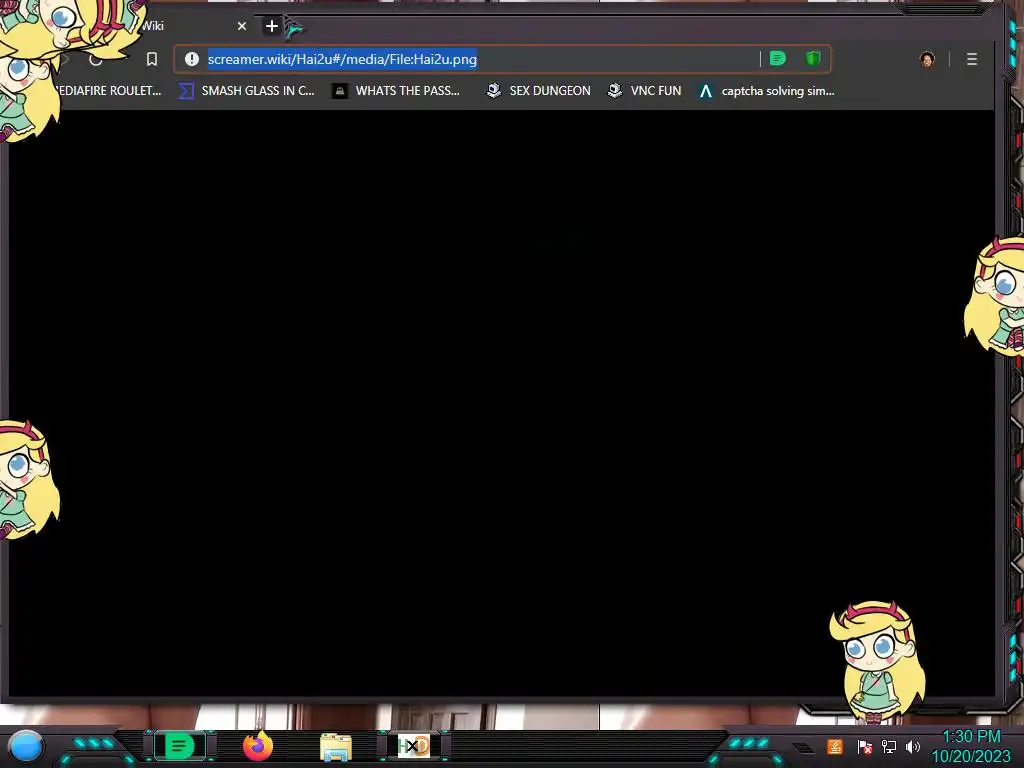Reload the current page
This screenshot has height=768, width=1024.
[x=96, y=59]
